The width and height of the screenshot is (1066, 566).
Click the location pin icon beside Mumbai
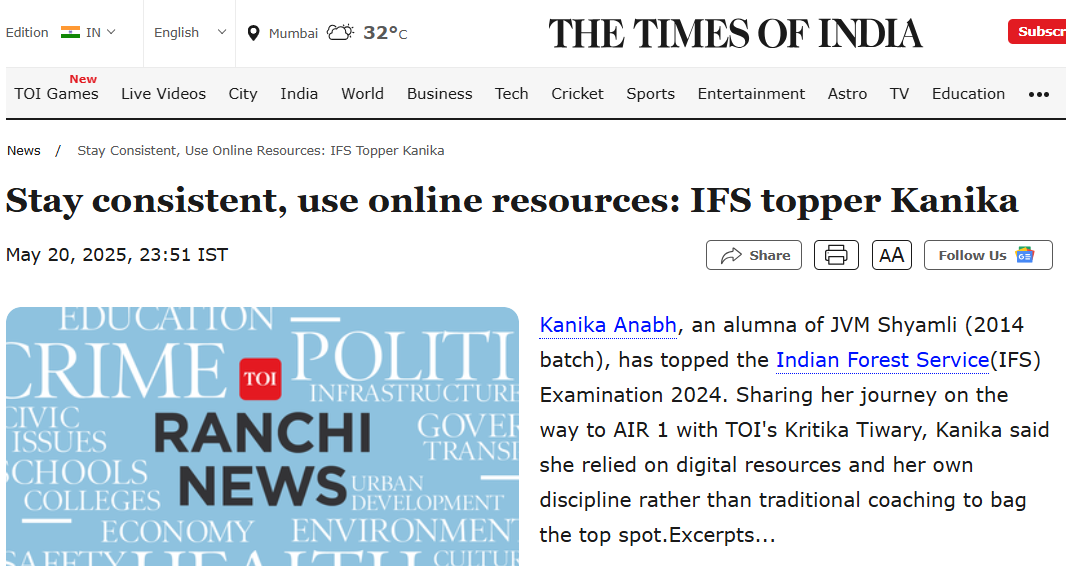253,33
